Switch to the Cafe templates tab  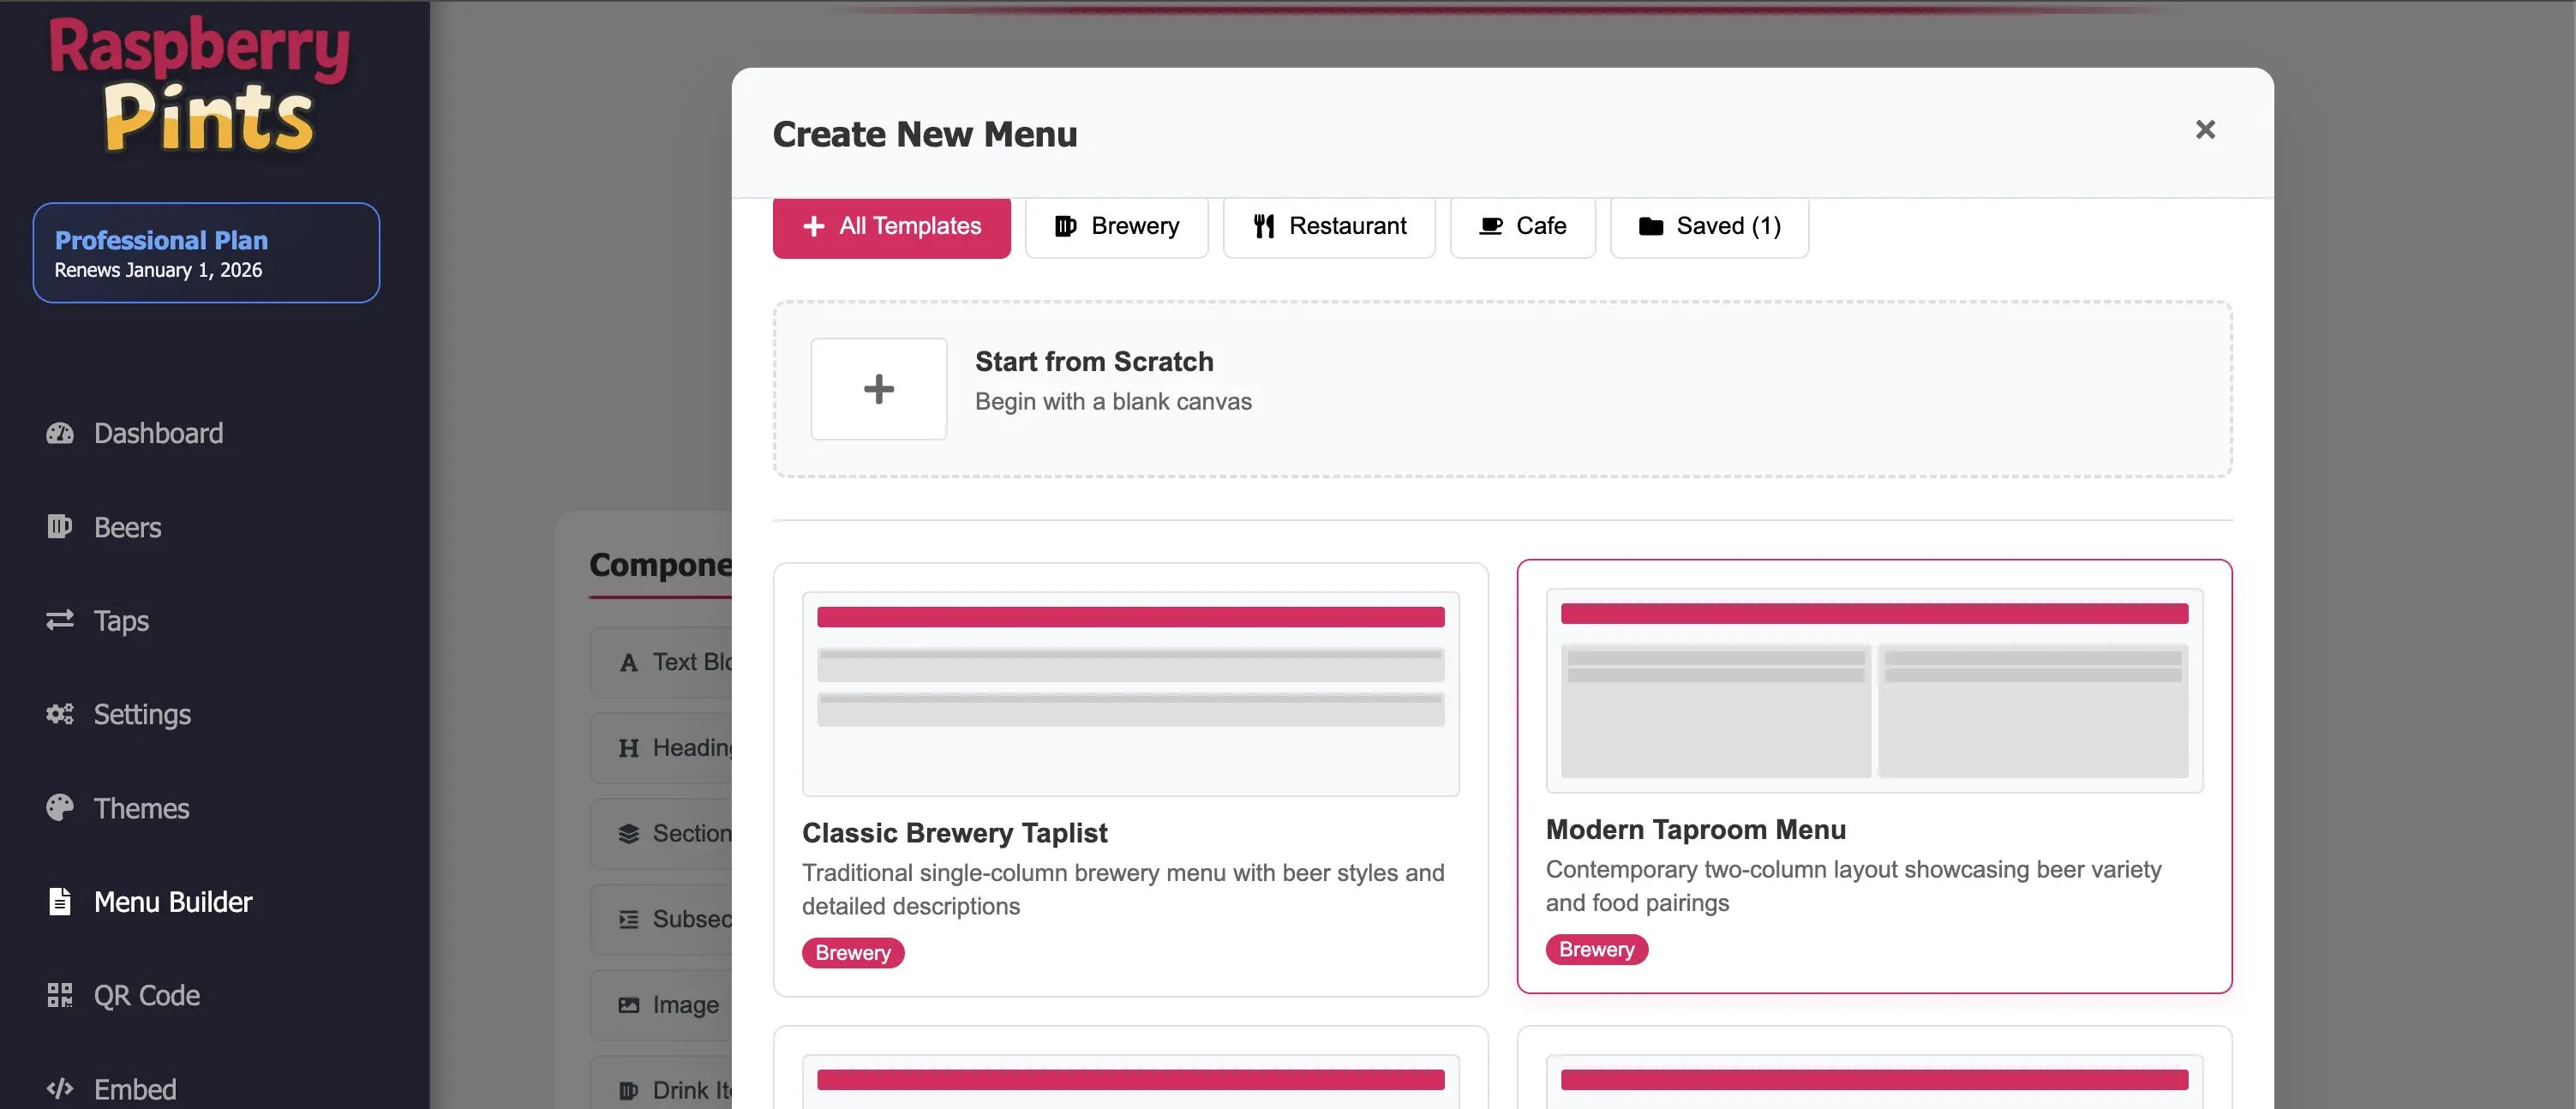point(1523,227)
